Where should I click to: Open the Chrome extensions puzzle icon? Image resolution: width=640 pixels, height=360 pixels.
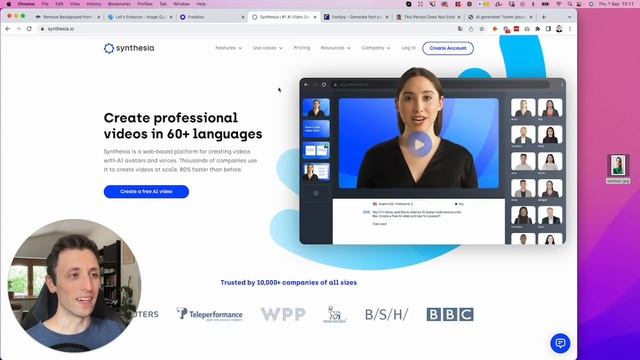tap(538, 29)
